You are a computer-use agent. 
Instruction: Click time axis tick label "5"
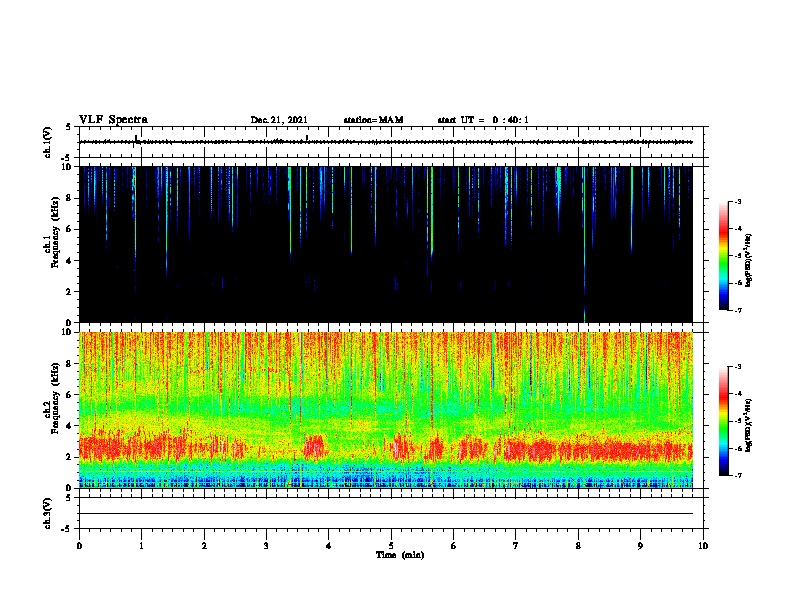(391, 546)
